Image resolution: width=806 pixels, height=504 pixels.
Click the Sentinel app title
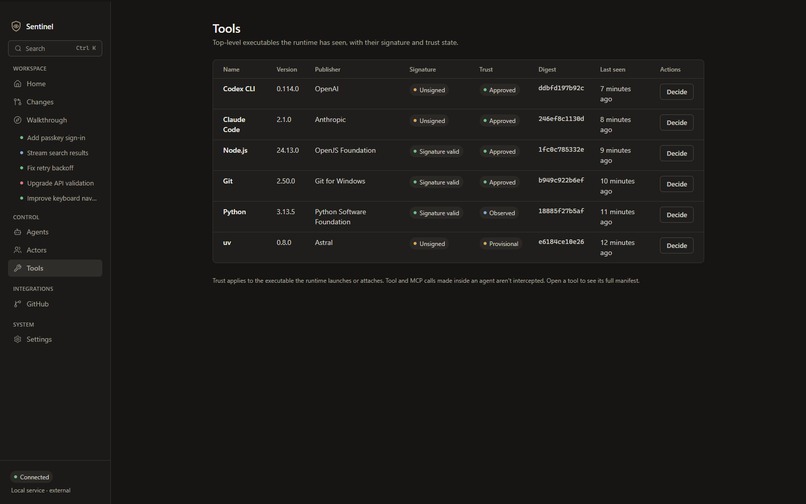tap(40, 26)
